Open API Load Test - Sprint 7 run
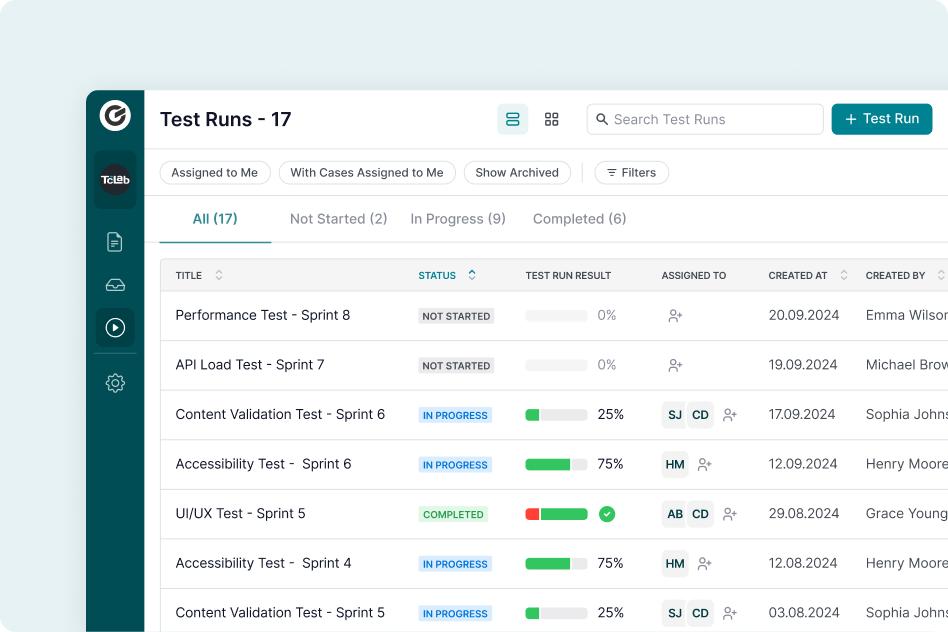948x632 pixels. [x=250, y=365]
